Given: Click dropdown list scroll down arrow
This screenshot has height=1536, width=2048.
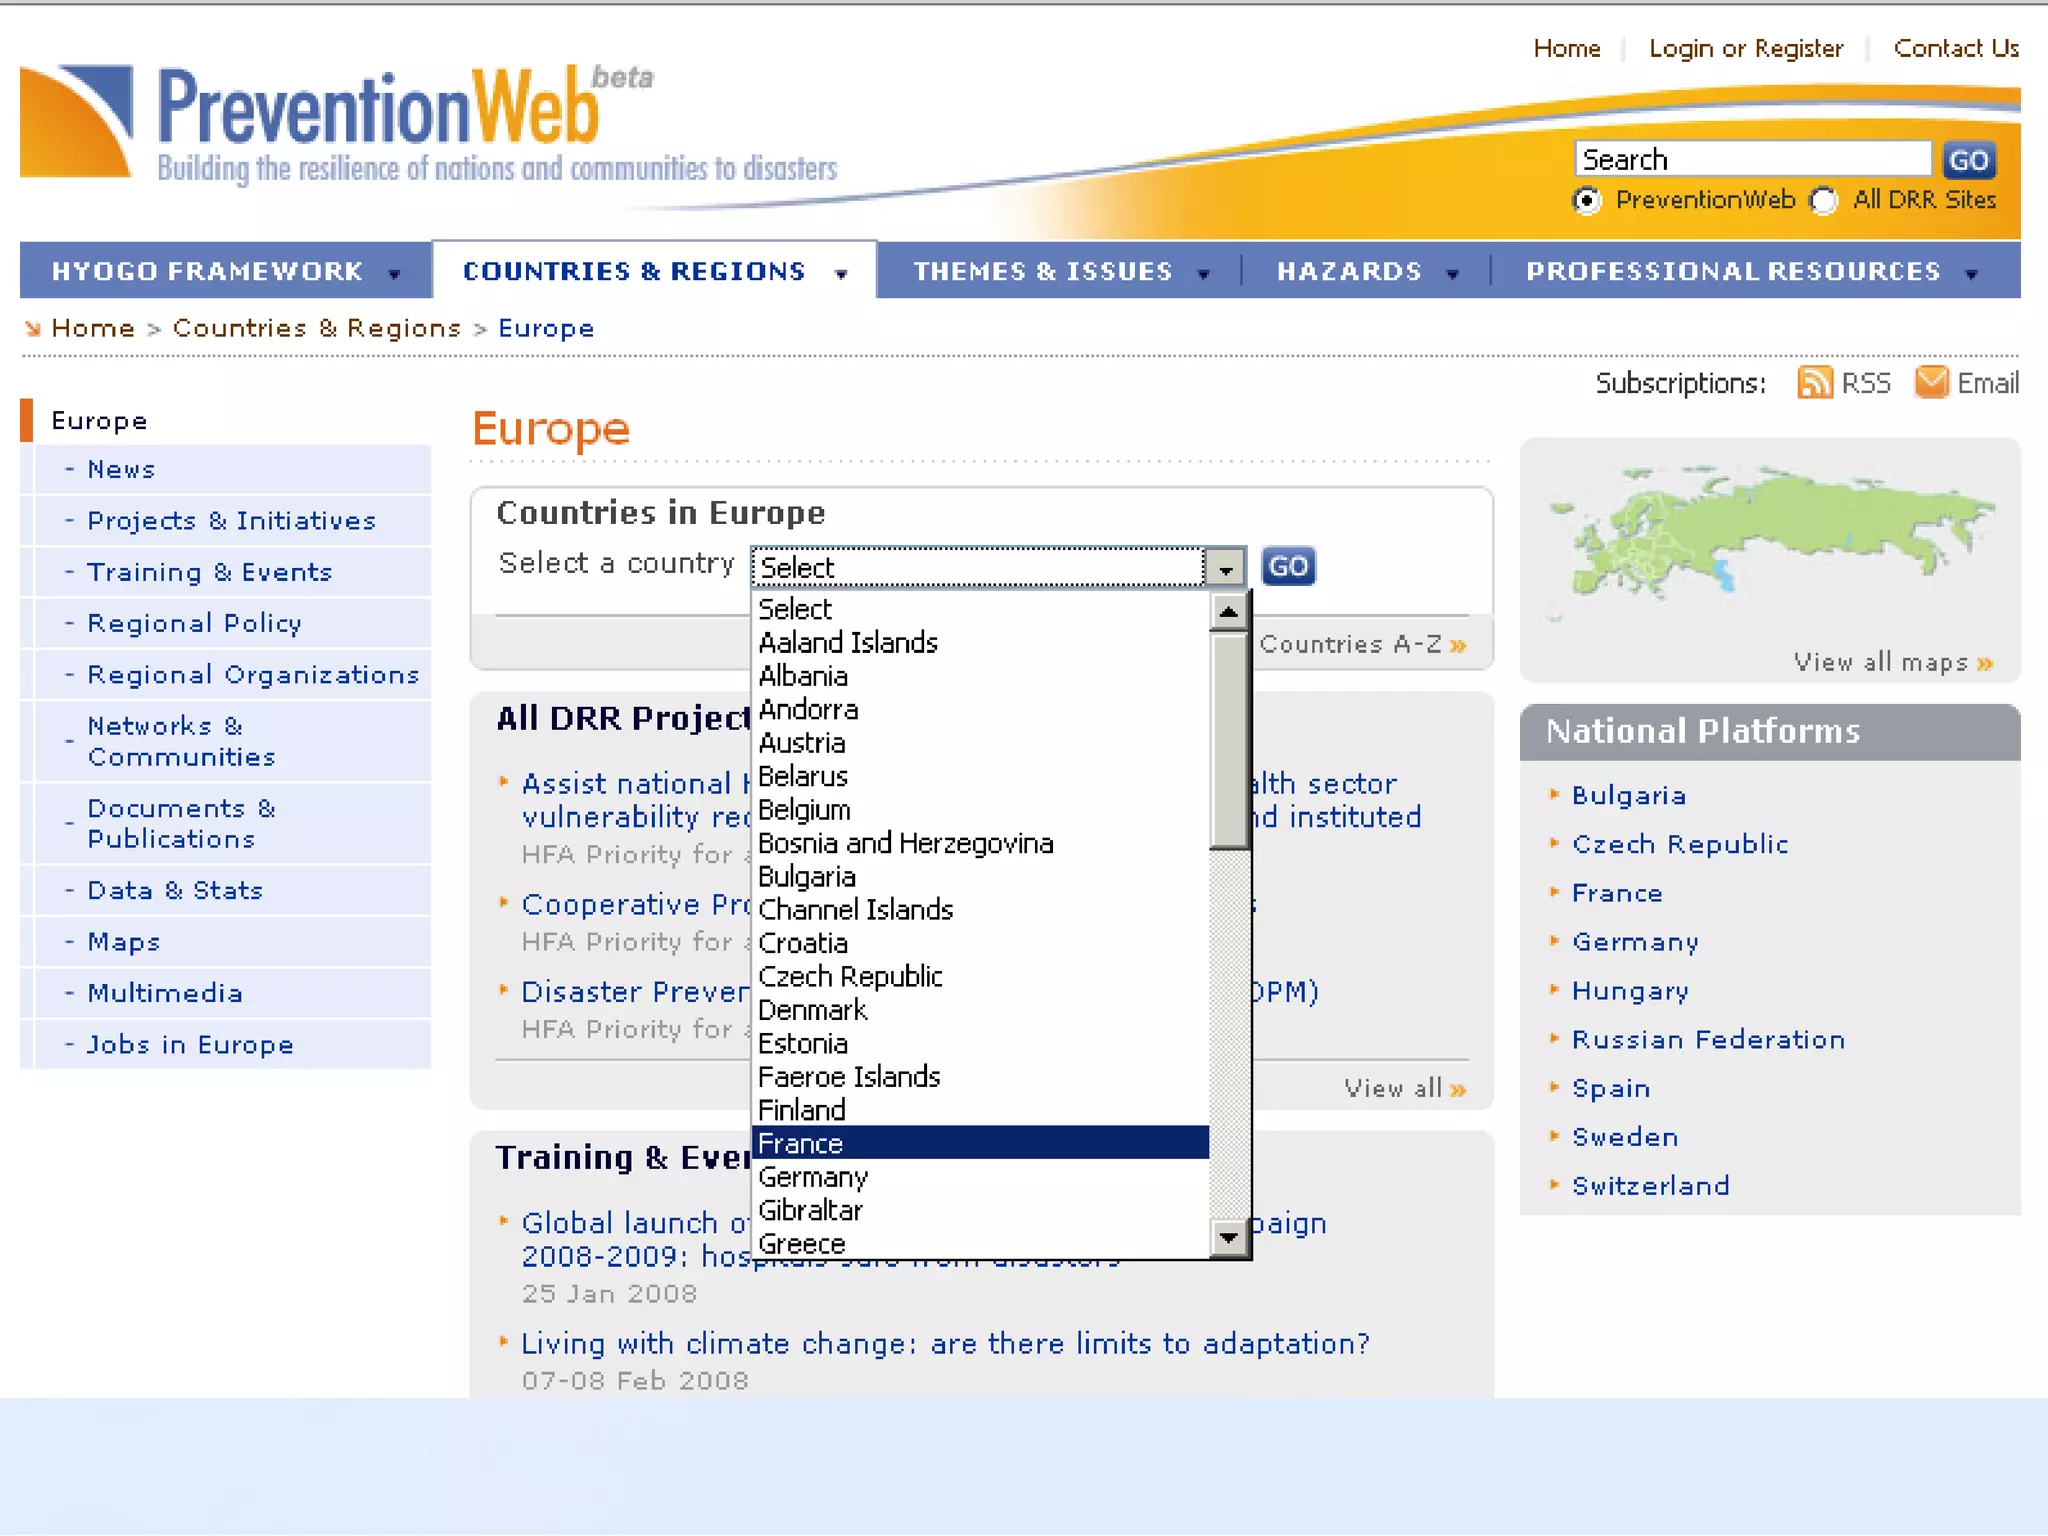Looking at the screenshot, I should (1229, 1238).
